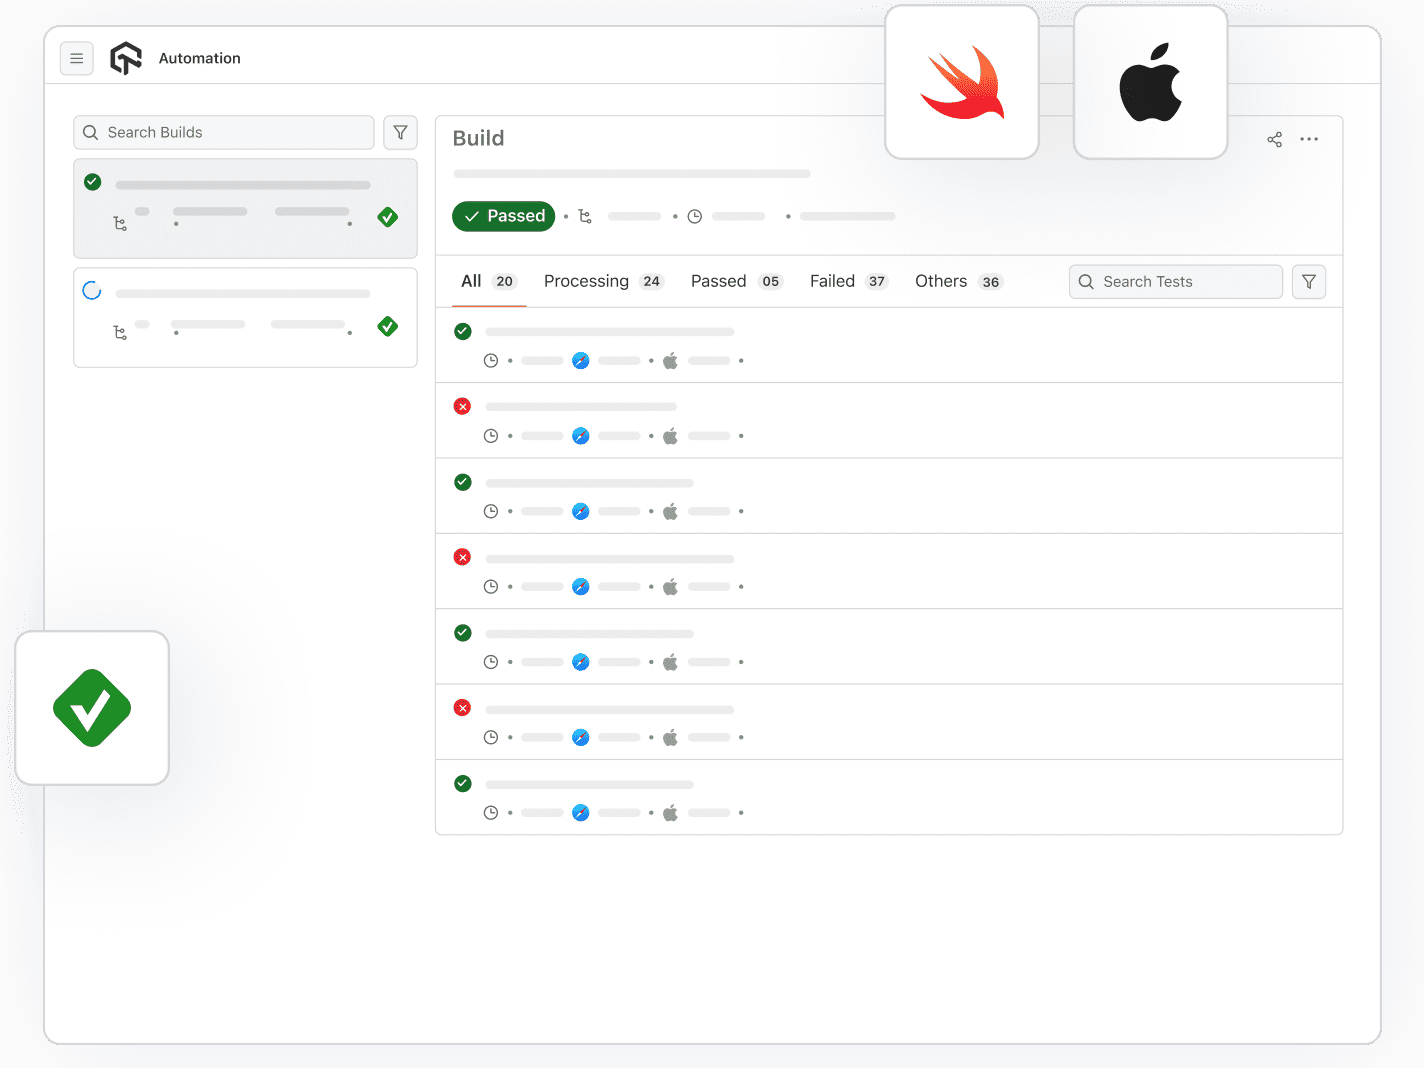1424x1068 pixels.
Task: Click the share icon in the Build header
Action: (x=1274, y=139)
